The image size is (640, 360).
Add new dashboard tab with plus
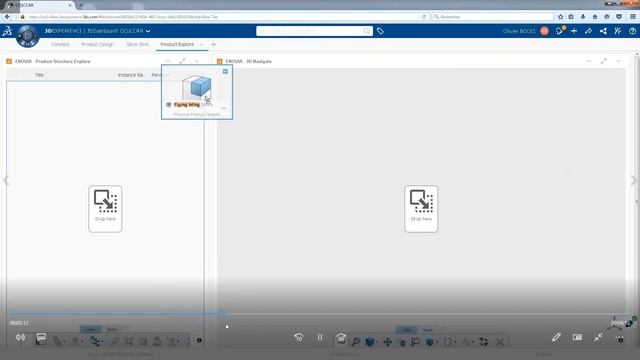213,44
